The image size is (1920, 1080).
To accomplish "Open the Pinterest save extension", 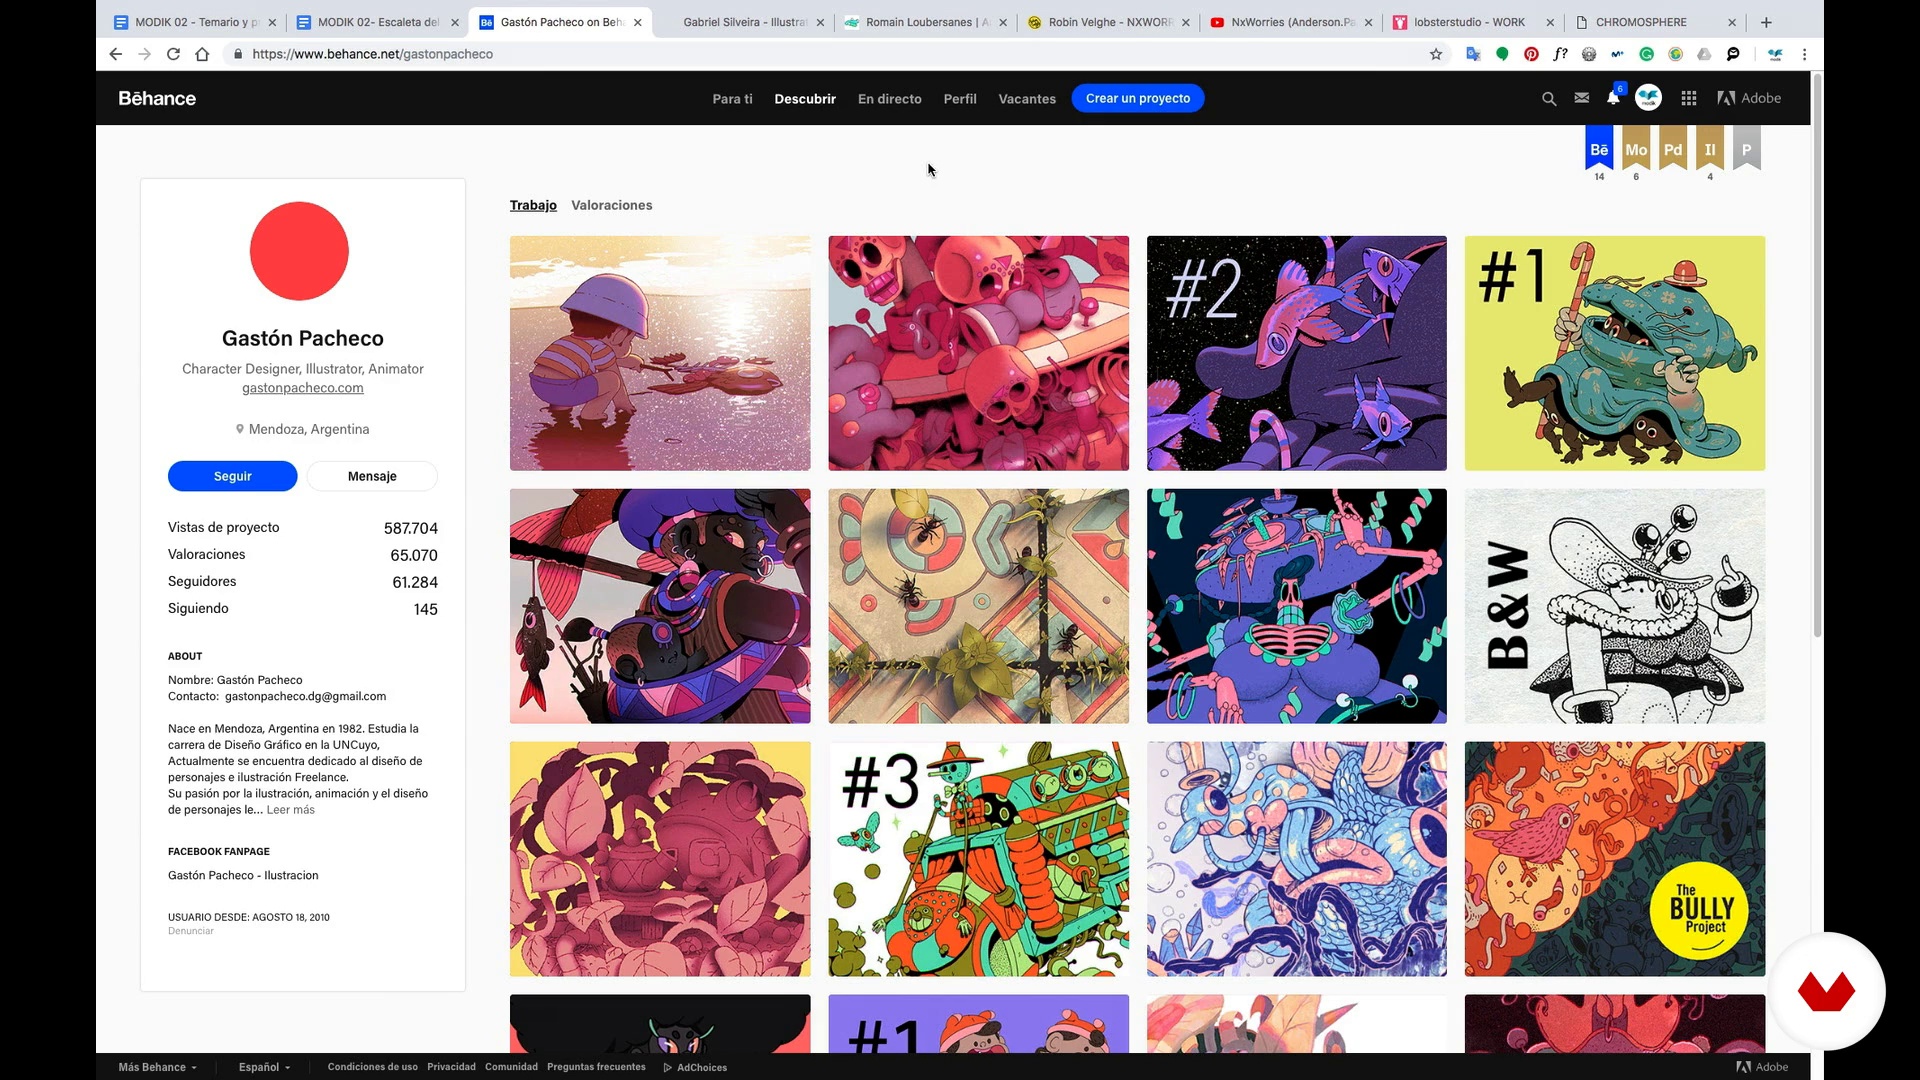I will pyautogui.click(x=1531, y=54).
